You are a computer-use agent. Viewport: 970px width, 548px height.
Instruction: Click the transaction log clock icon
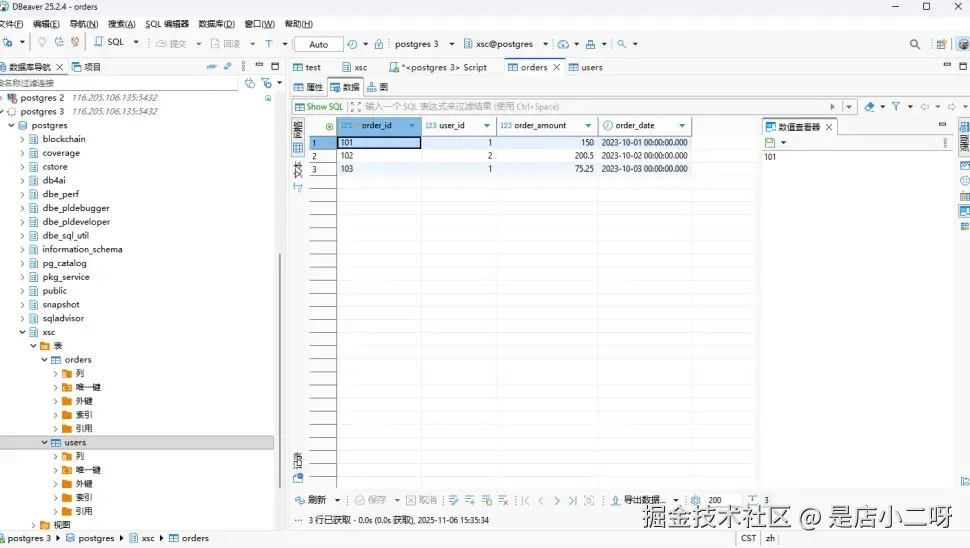352,44
